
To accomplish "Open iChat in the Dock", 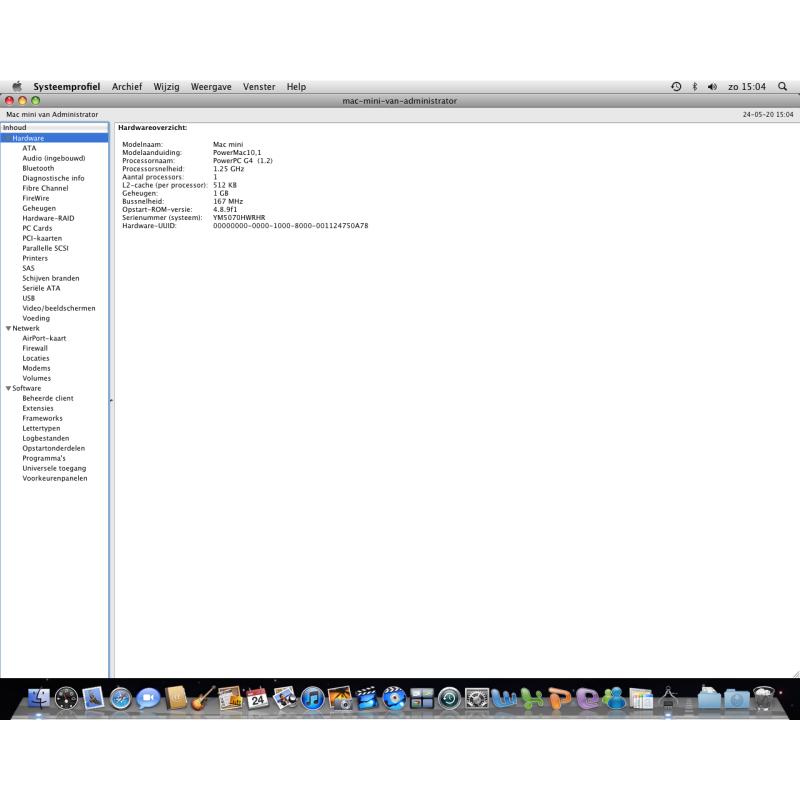I will (148, 698).
